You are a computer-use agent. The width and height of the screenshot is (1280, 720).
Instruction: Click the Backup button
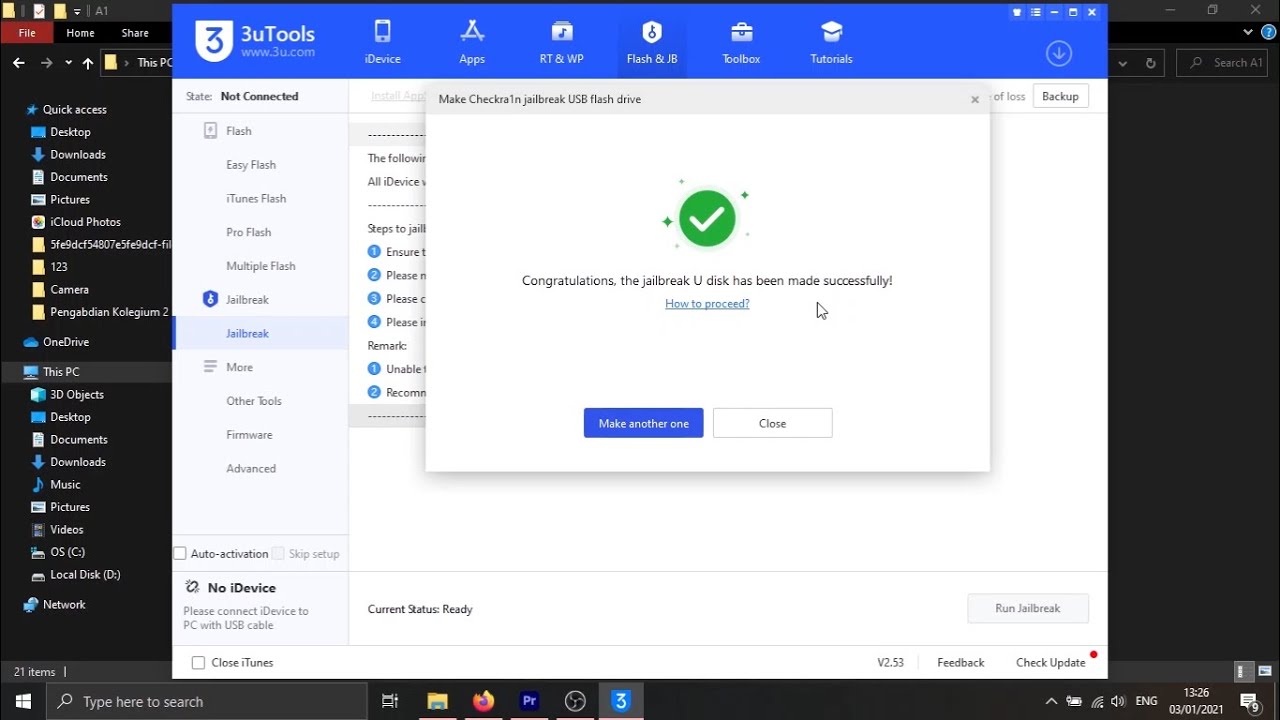click(1060, 96)
